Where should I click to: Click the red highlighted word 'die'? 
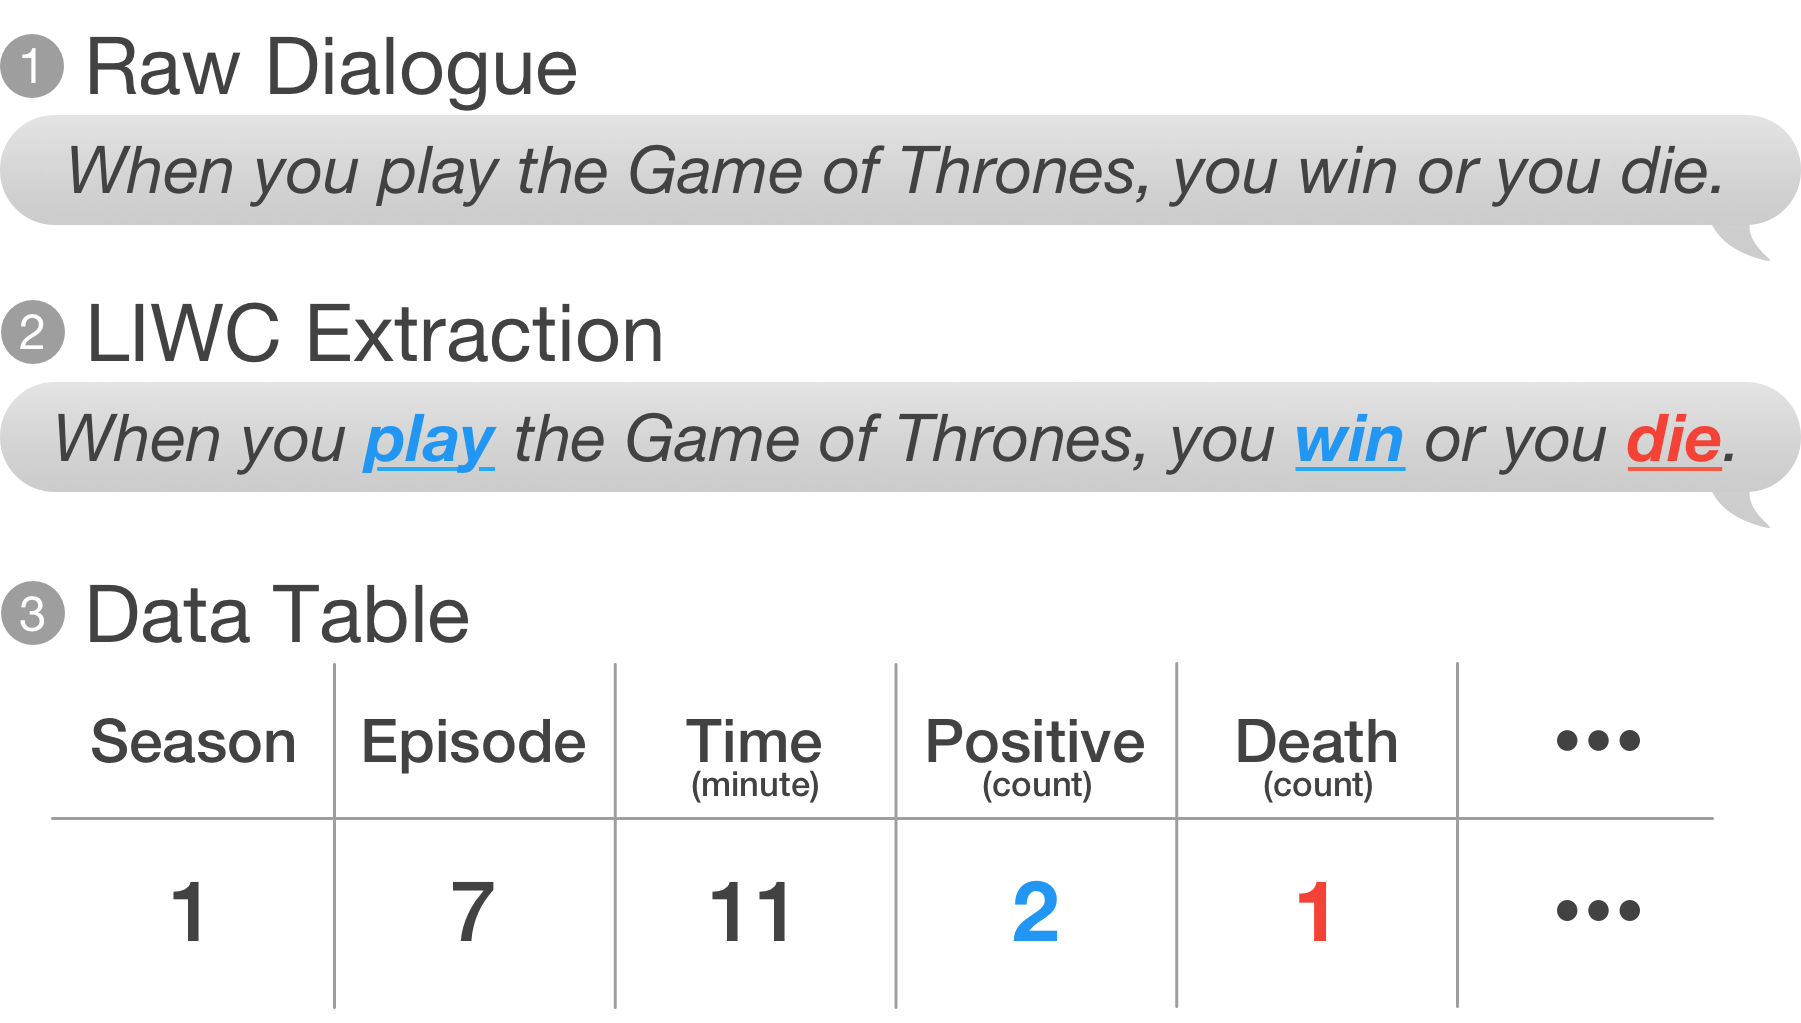point(1674,441)
